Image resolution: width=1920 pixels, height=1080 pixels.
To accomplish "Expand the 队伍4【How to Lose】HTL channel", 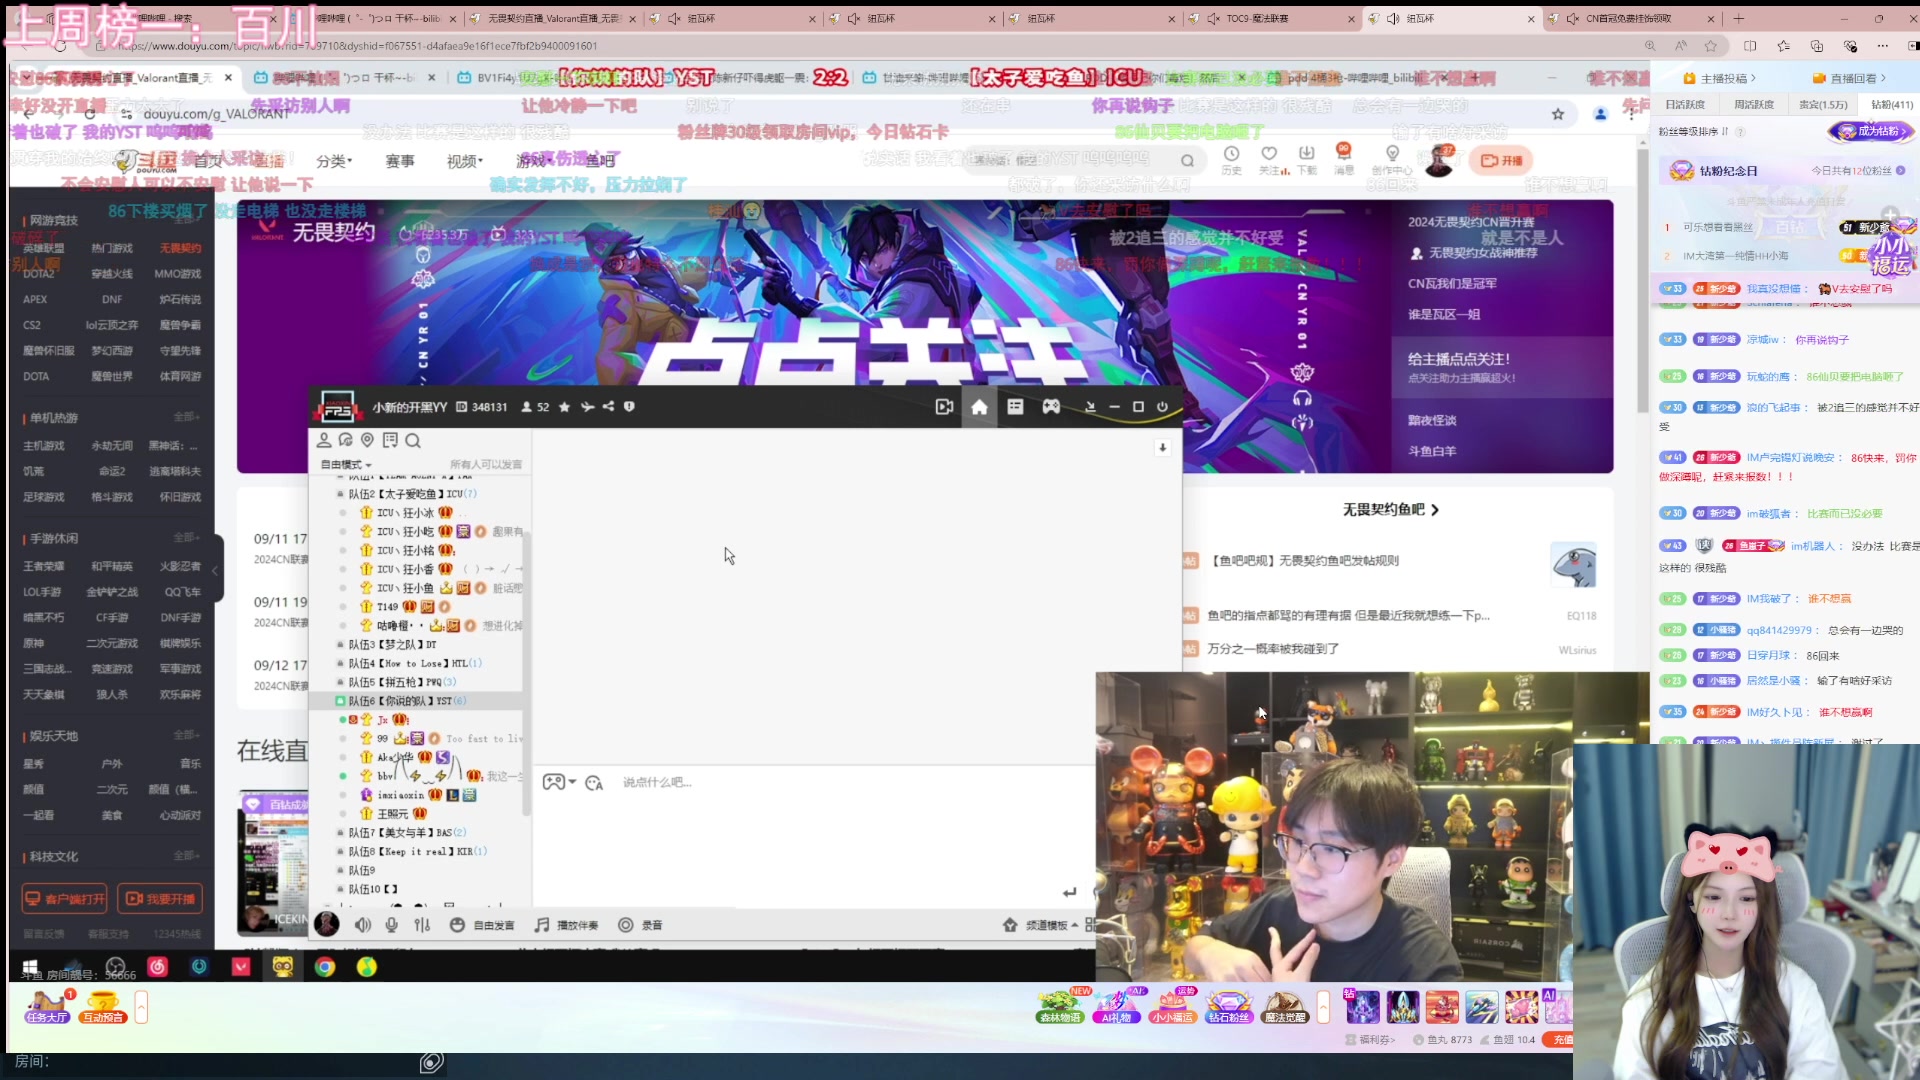I will click(340, 664).
